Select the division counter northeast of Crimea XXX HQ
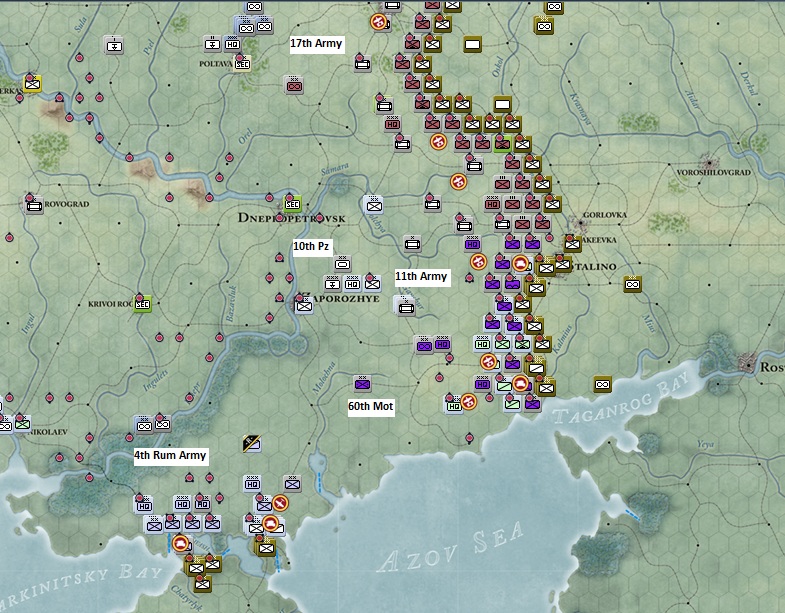Image resolution: width=785 pixels, height=613 pixels. pyautogui.click(x=292, y=484)
